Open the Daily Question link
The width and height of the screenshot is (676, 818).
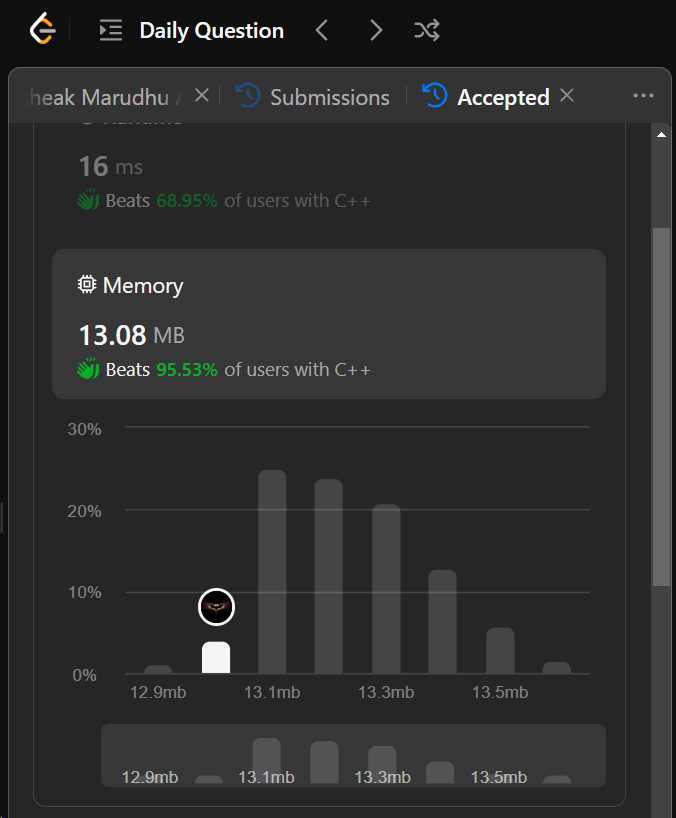211,31
